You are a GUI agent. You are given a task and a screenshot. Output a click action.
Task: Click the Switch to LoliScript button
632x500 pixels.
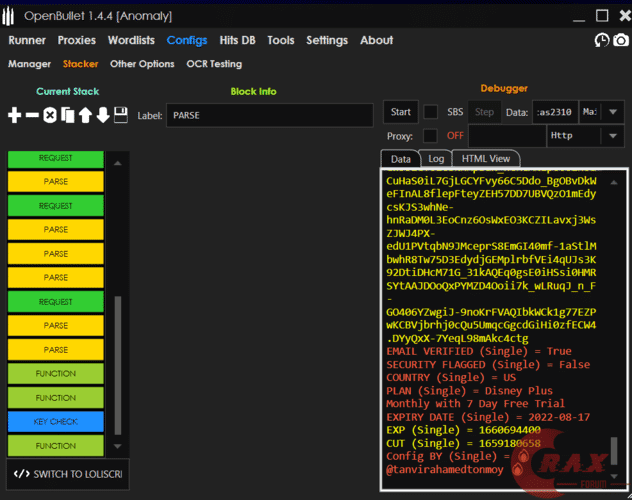pyautogui.click(x=67, y=473)
